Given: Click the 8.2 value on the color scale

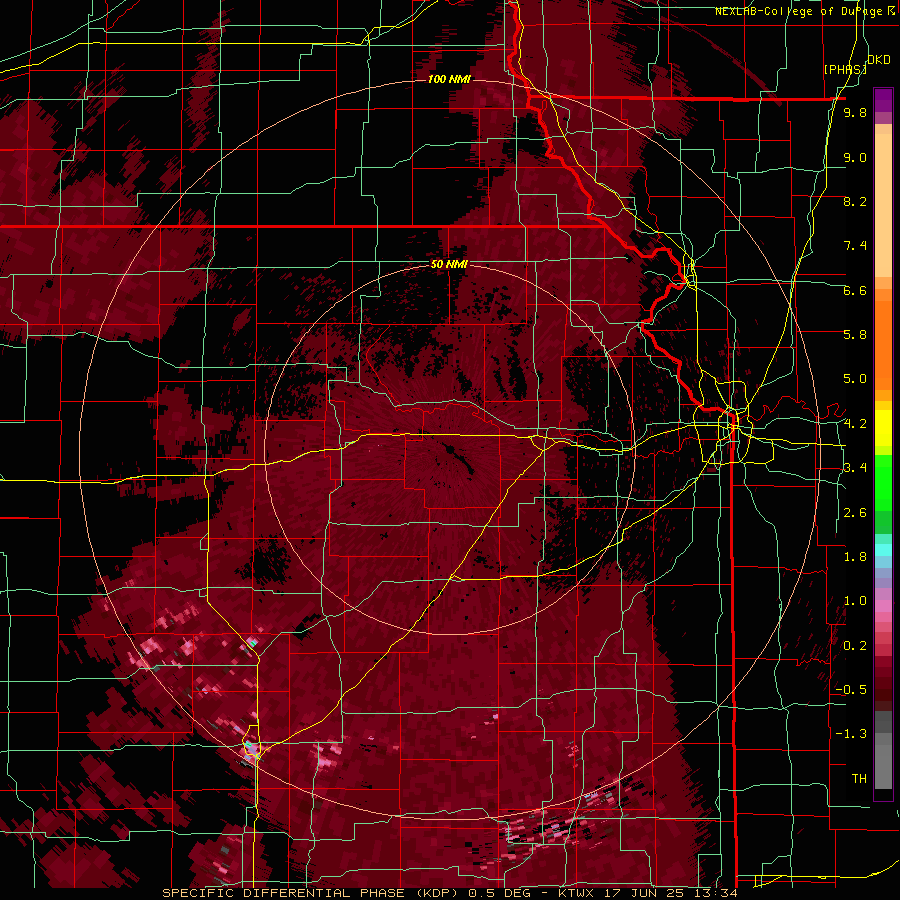Looking at the screenshot, I should click(855, 201).
